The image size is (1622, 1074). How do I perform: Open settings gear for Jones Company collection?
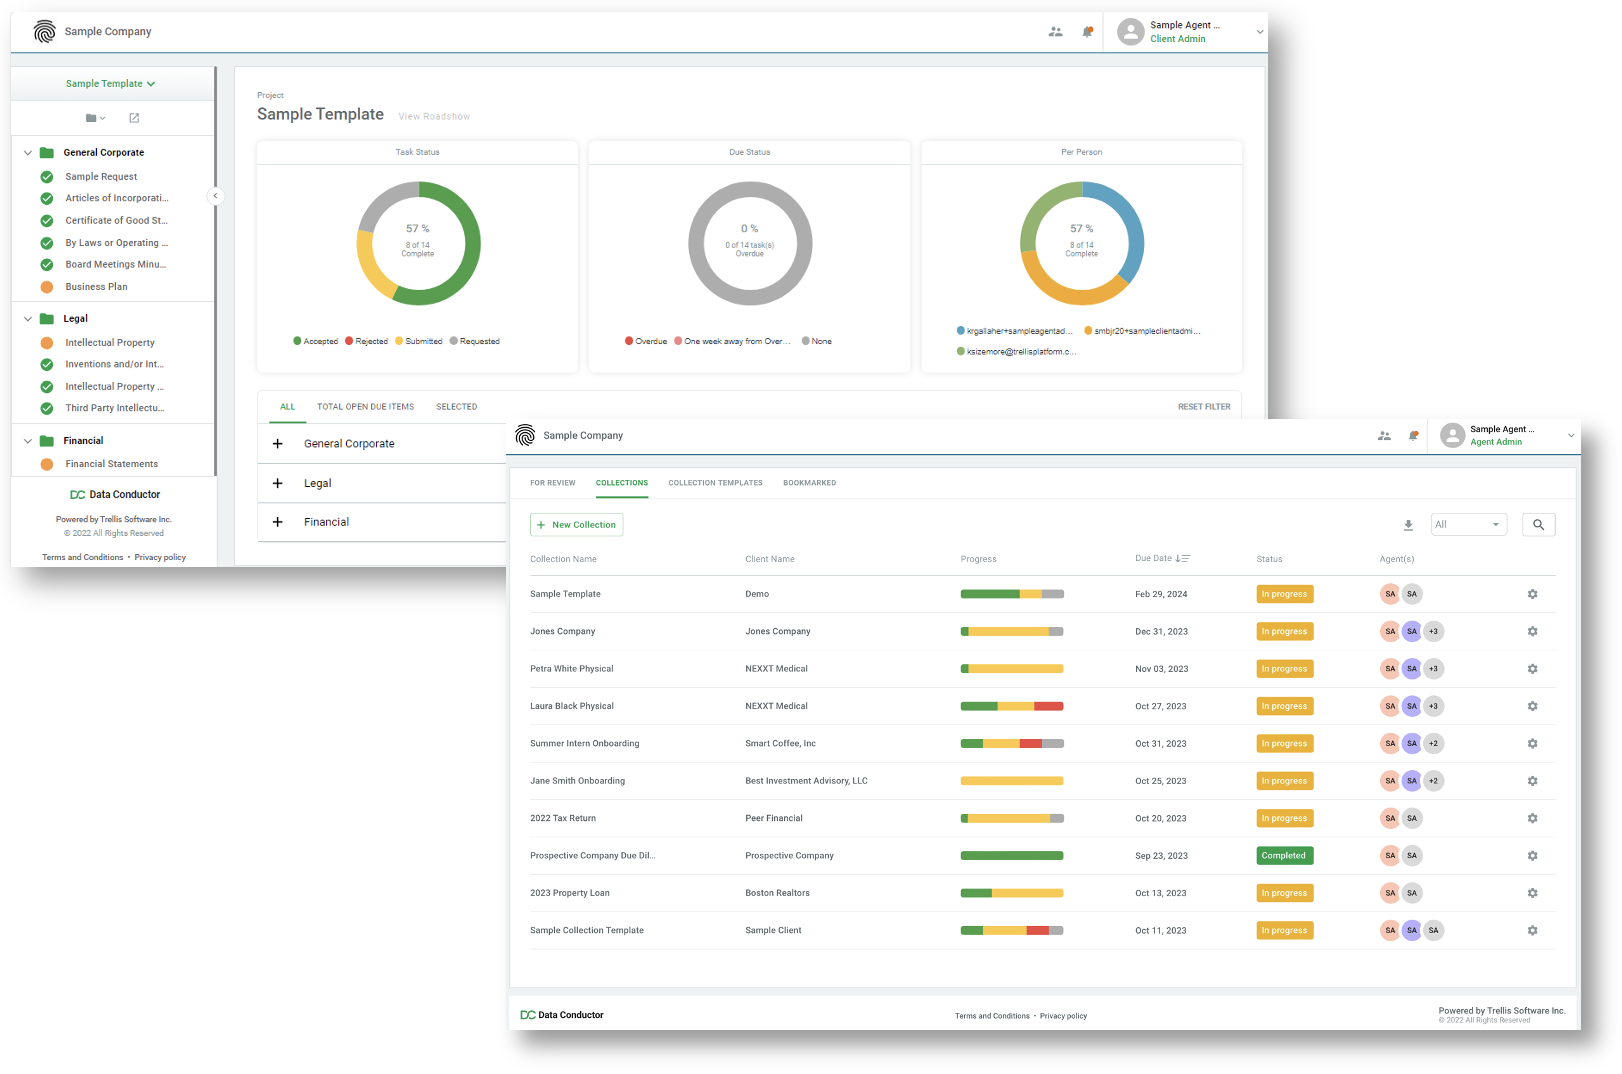click(x=1532, y=632)
